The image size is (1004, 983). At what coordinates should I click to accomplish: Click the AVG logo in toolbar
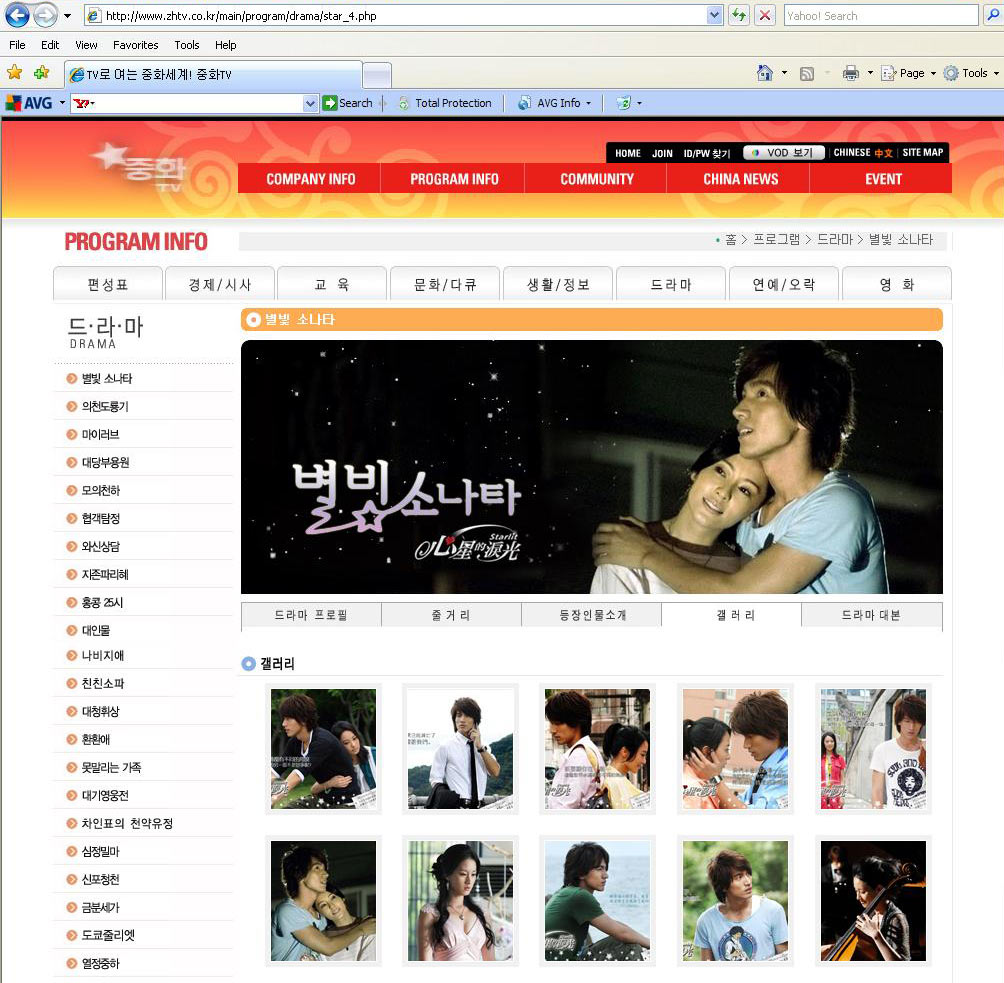tap(29, 102)
